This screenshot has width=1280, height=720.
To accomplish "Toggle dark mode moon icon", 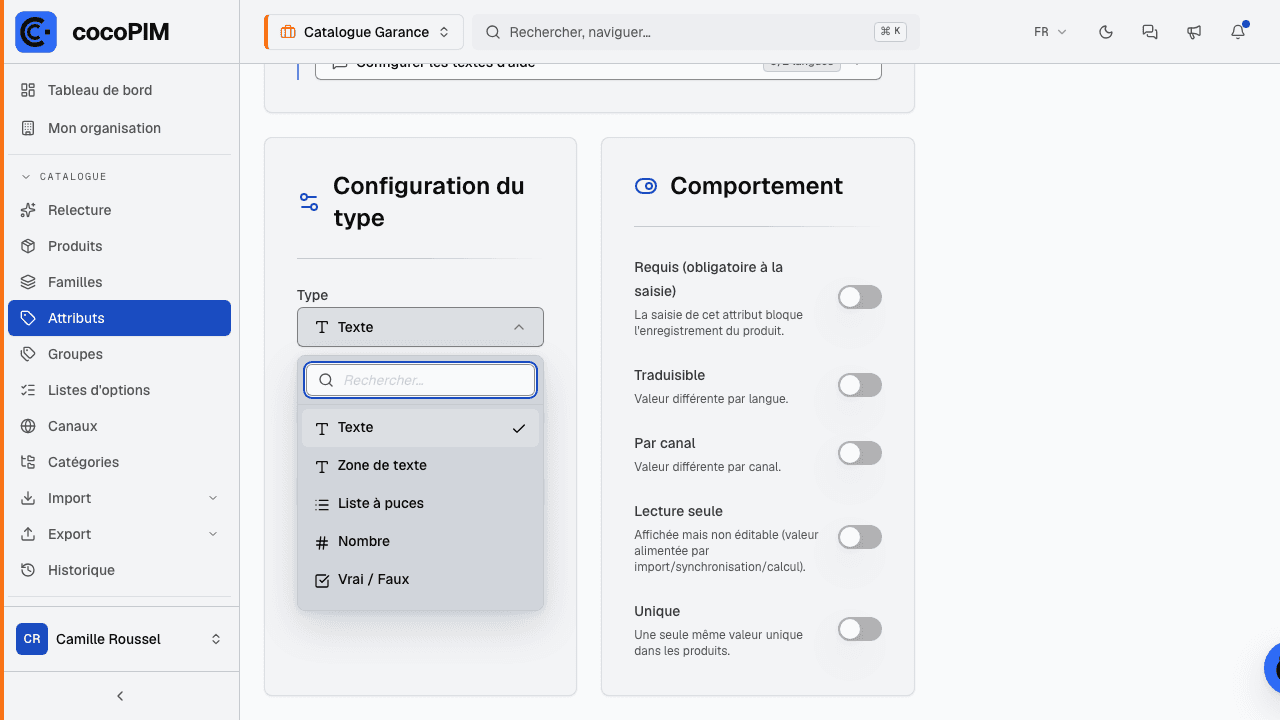I will [1106, 32].
